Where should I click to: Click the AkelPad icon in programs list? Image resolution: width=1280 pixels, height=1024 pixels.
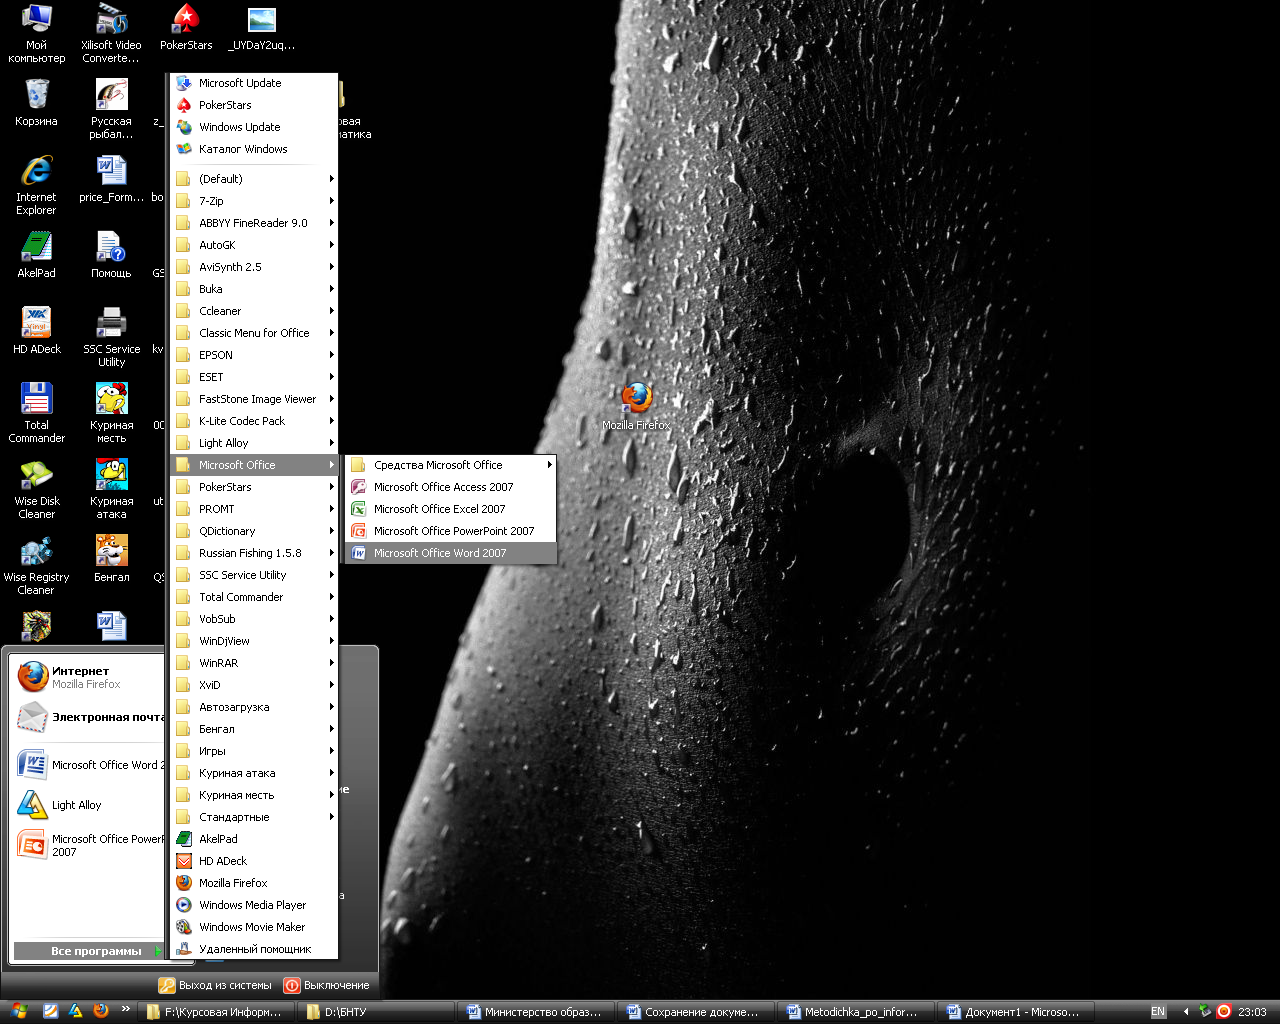[x=184, y=839]
